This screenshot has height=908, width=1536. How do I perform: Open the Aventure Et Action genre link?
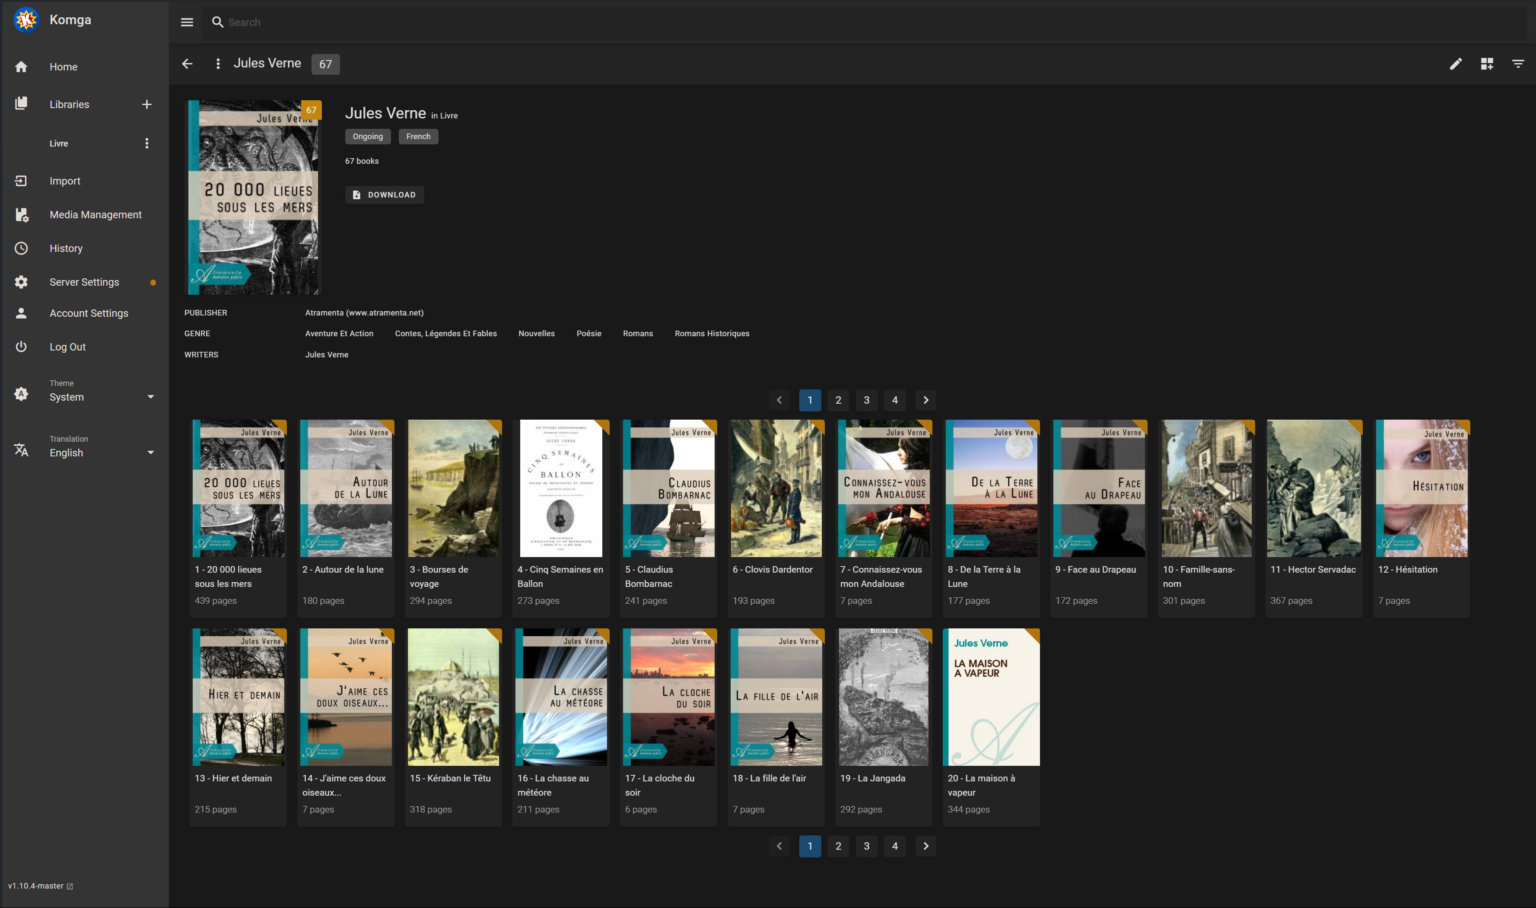(339, 333)
